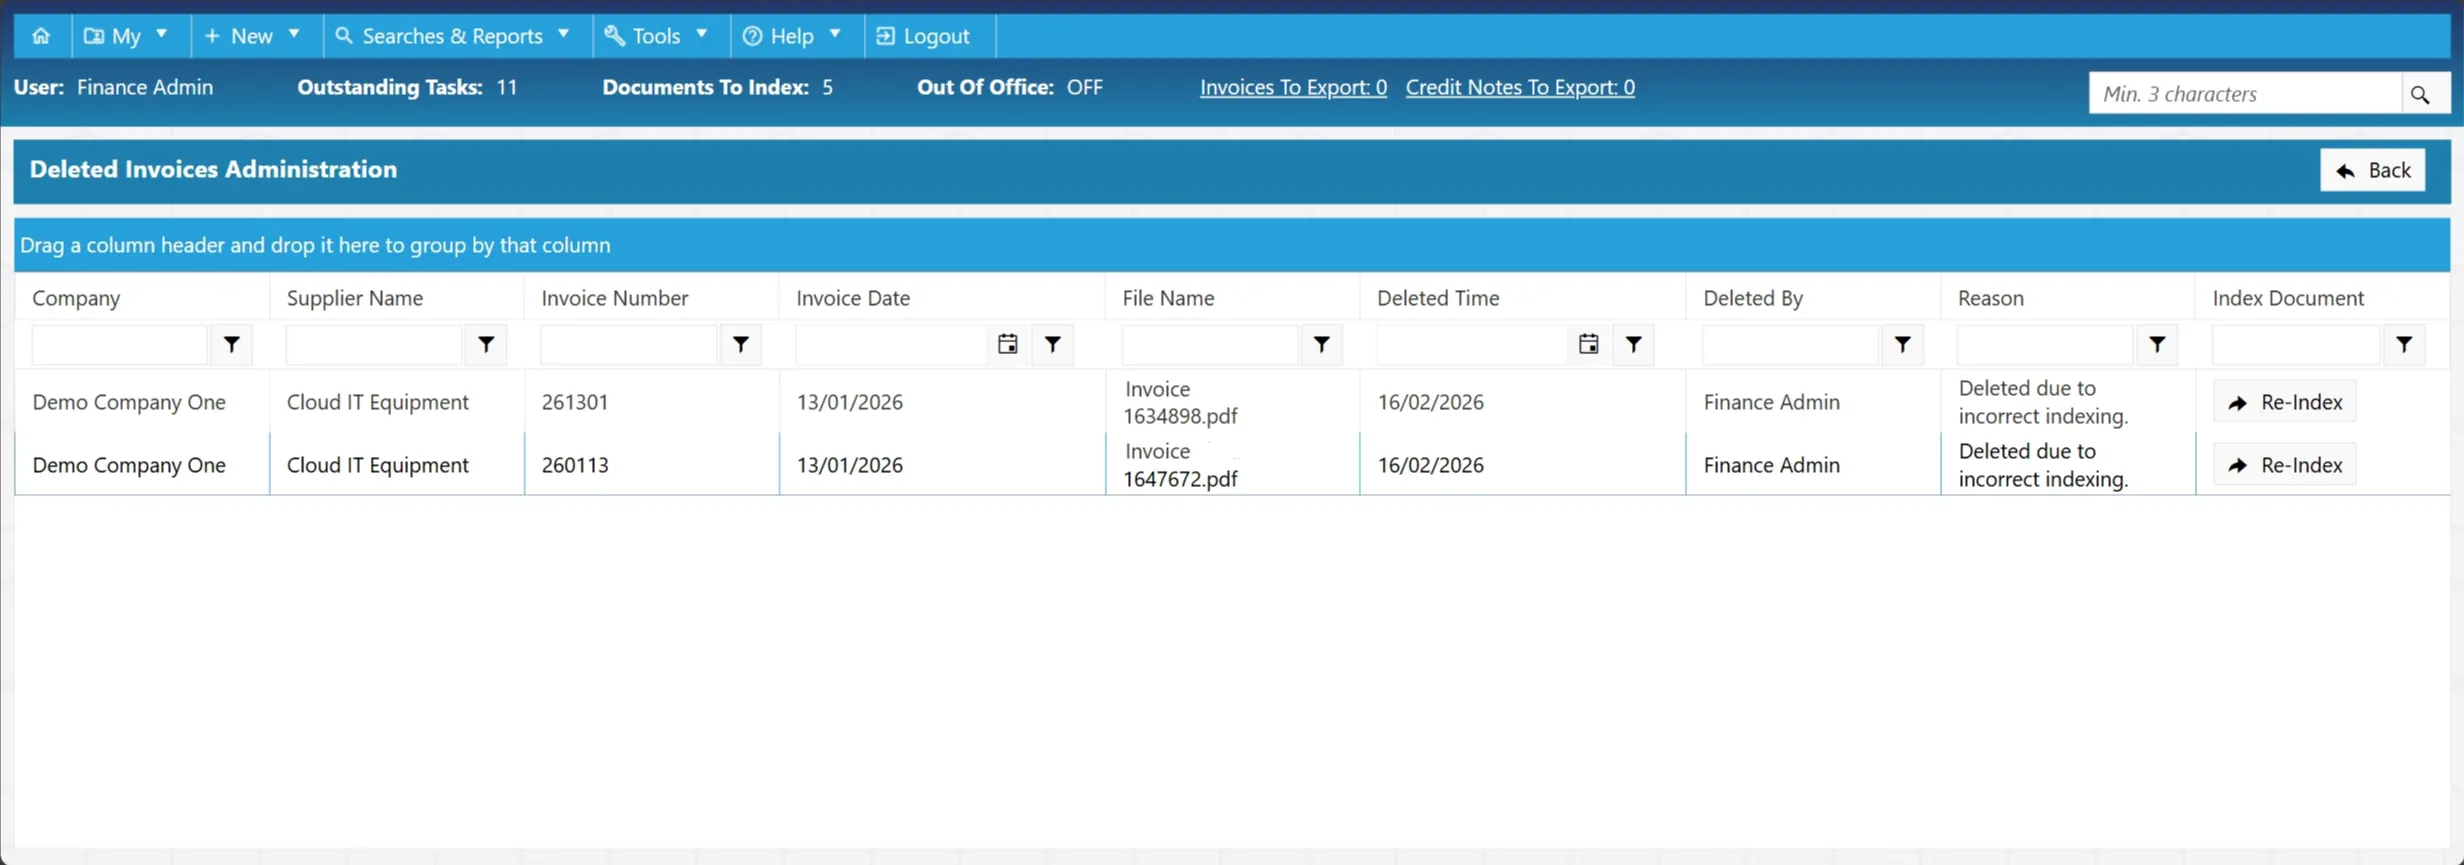Log out using the Logout item
The width and height of the screenshot is (2464, 865).
(x=929, y=36)
